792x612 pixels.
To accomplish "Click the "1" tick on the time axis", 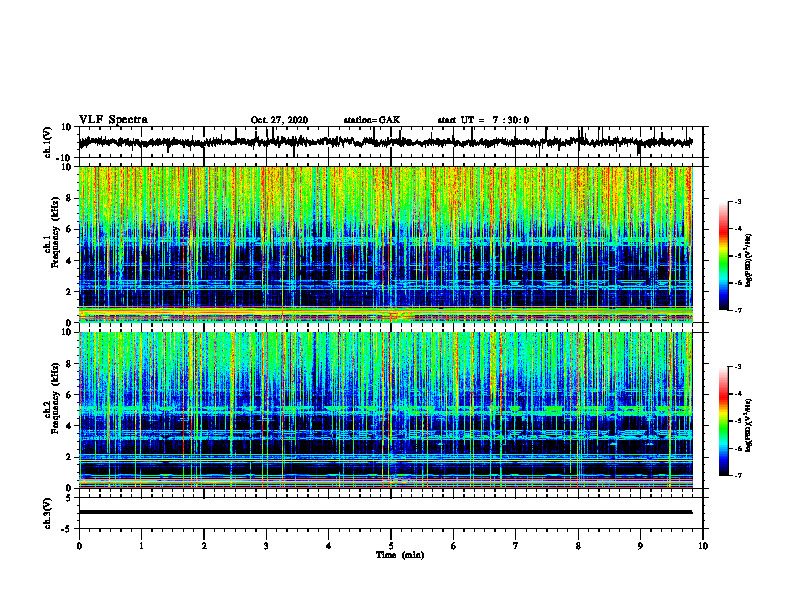I will tap(141, 546).
